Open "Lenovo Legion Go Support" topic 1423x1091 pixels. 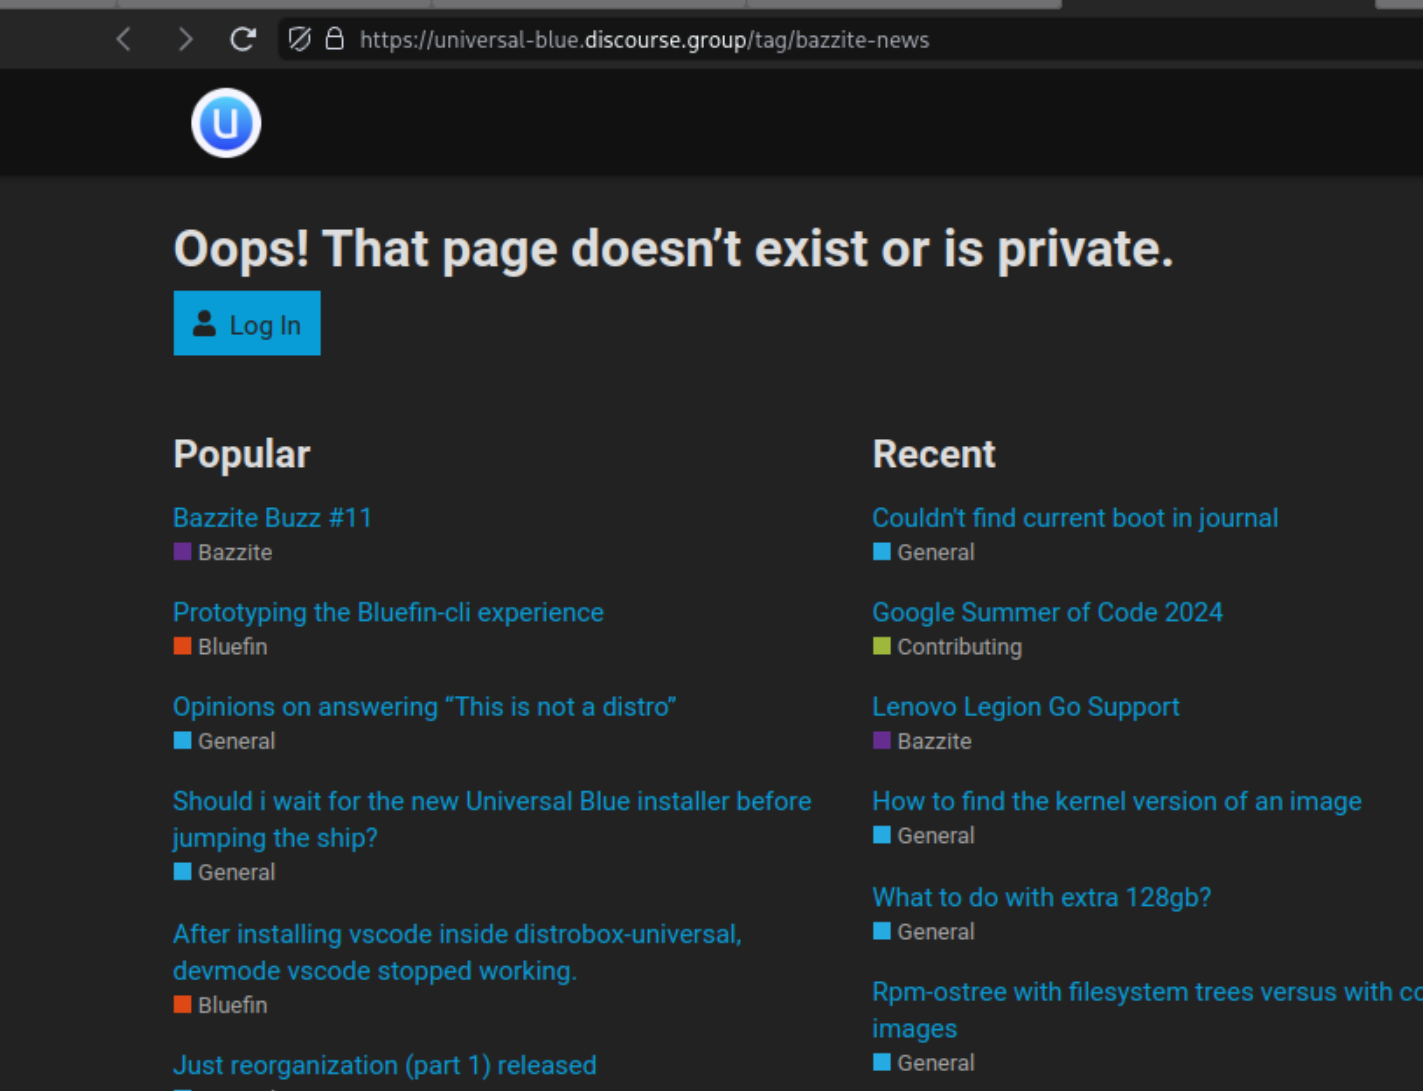(x=1026, y=707)
